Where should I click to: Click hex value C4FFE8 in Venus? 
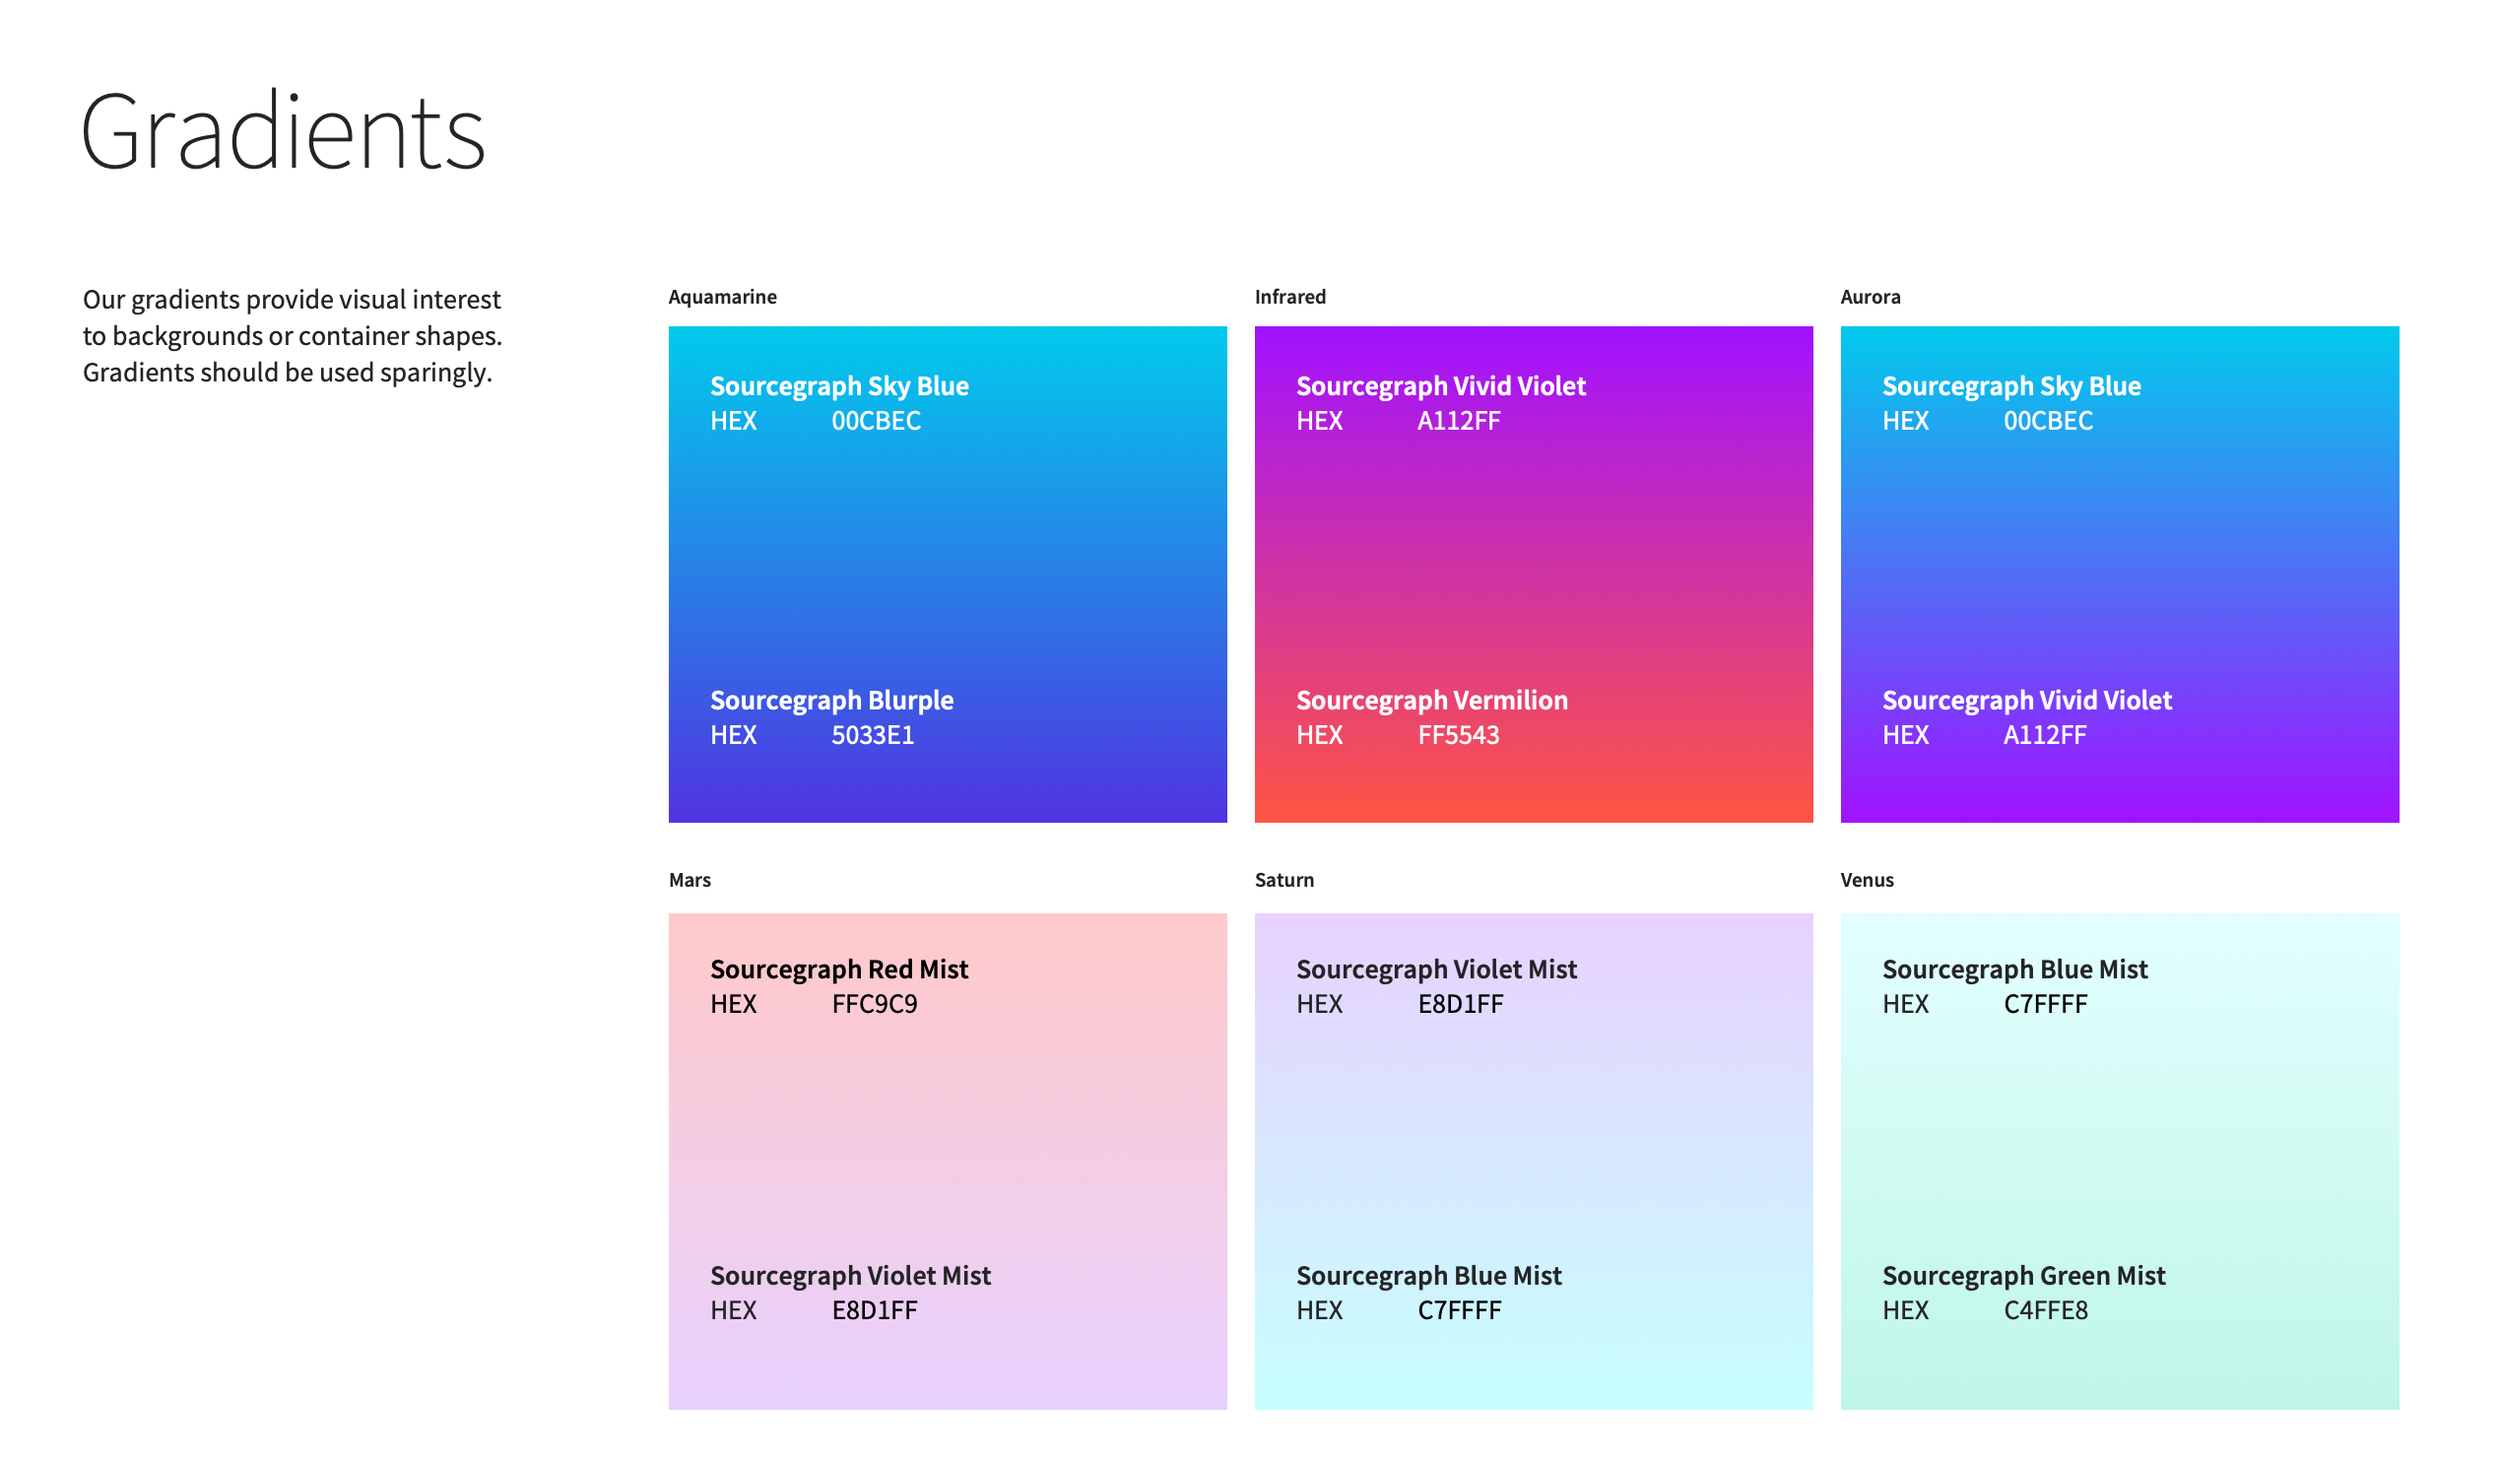[x=2045, y=1310]
